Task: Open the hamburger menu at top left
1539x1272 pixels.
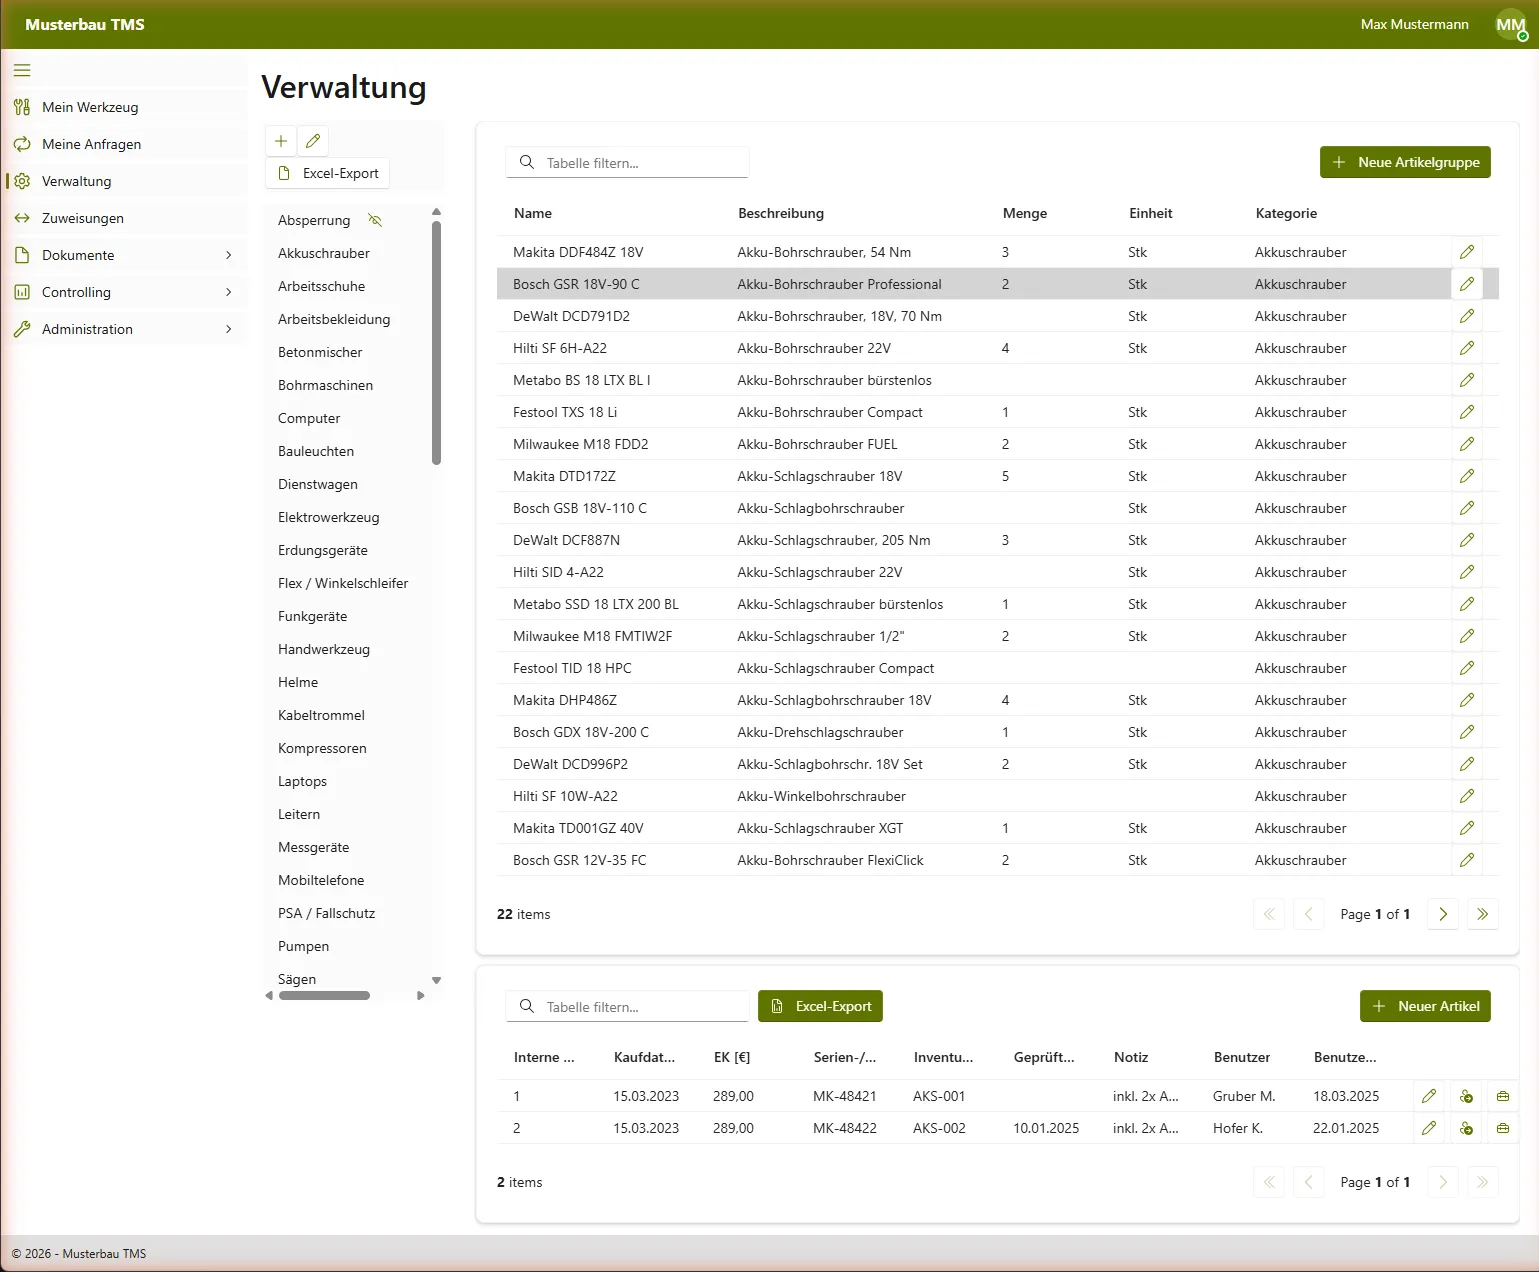Action: click(21, 70)
